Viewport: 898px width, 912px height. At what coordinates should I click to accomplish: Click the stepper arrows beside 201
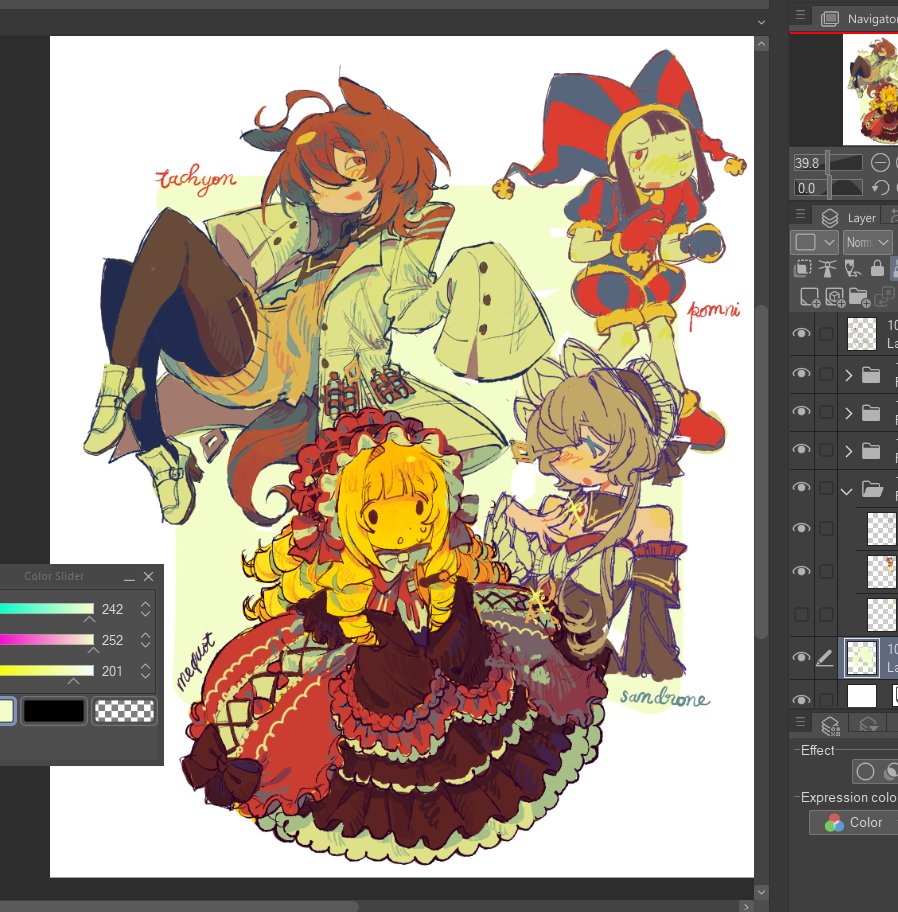coord(145,671)
